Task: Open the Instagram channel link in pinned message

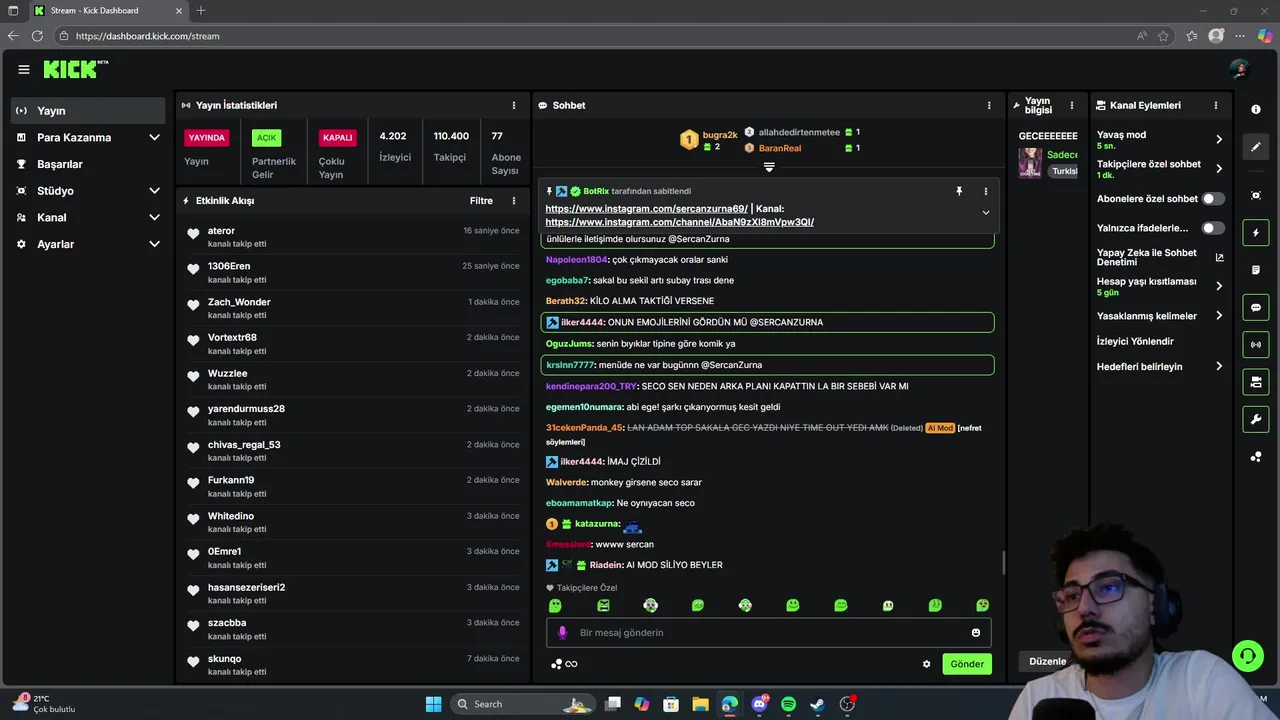Action: (679, 222)
